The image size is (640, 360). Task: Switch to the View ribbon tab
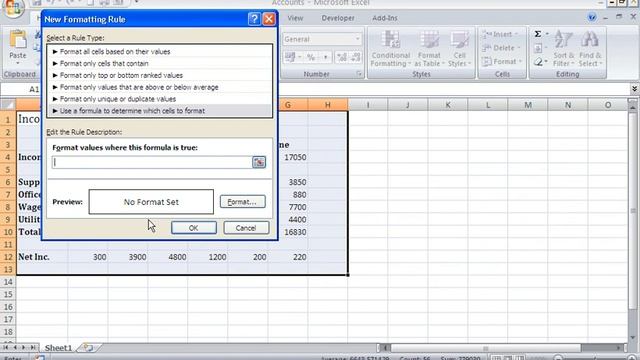coord(295,18)
